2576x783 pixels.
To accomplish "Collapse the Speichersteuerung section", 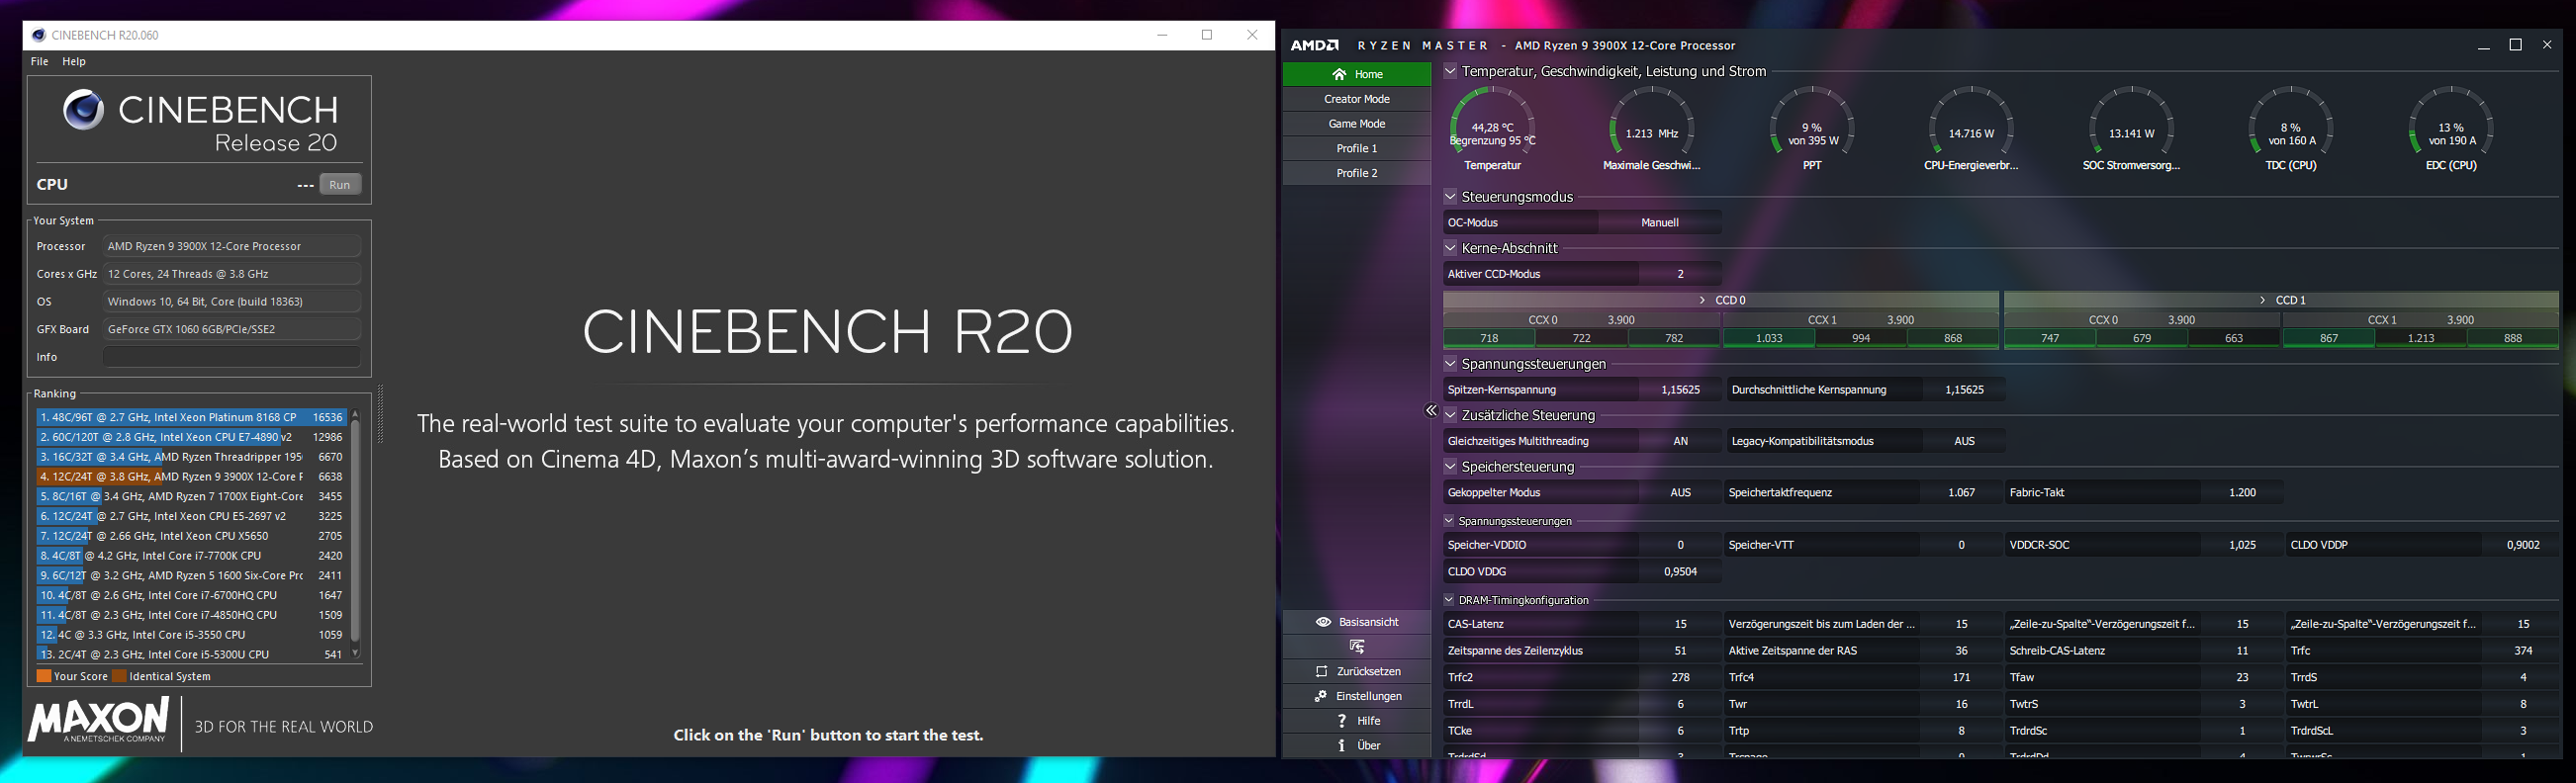I will tap(1450, 467).
